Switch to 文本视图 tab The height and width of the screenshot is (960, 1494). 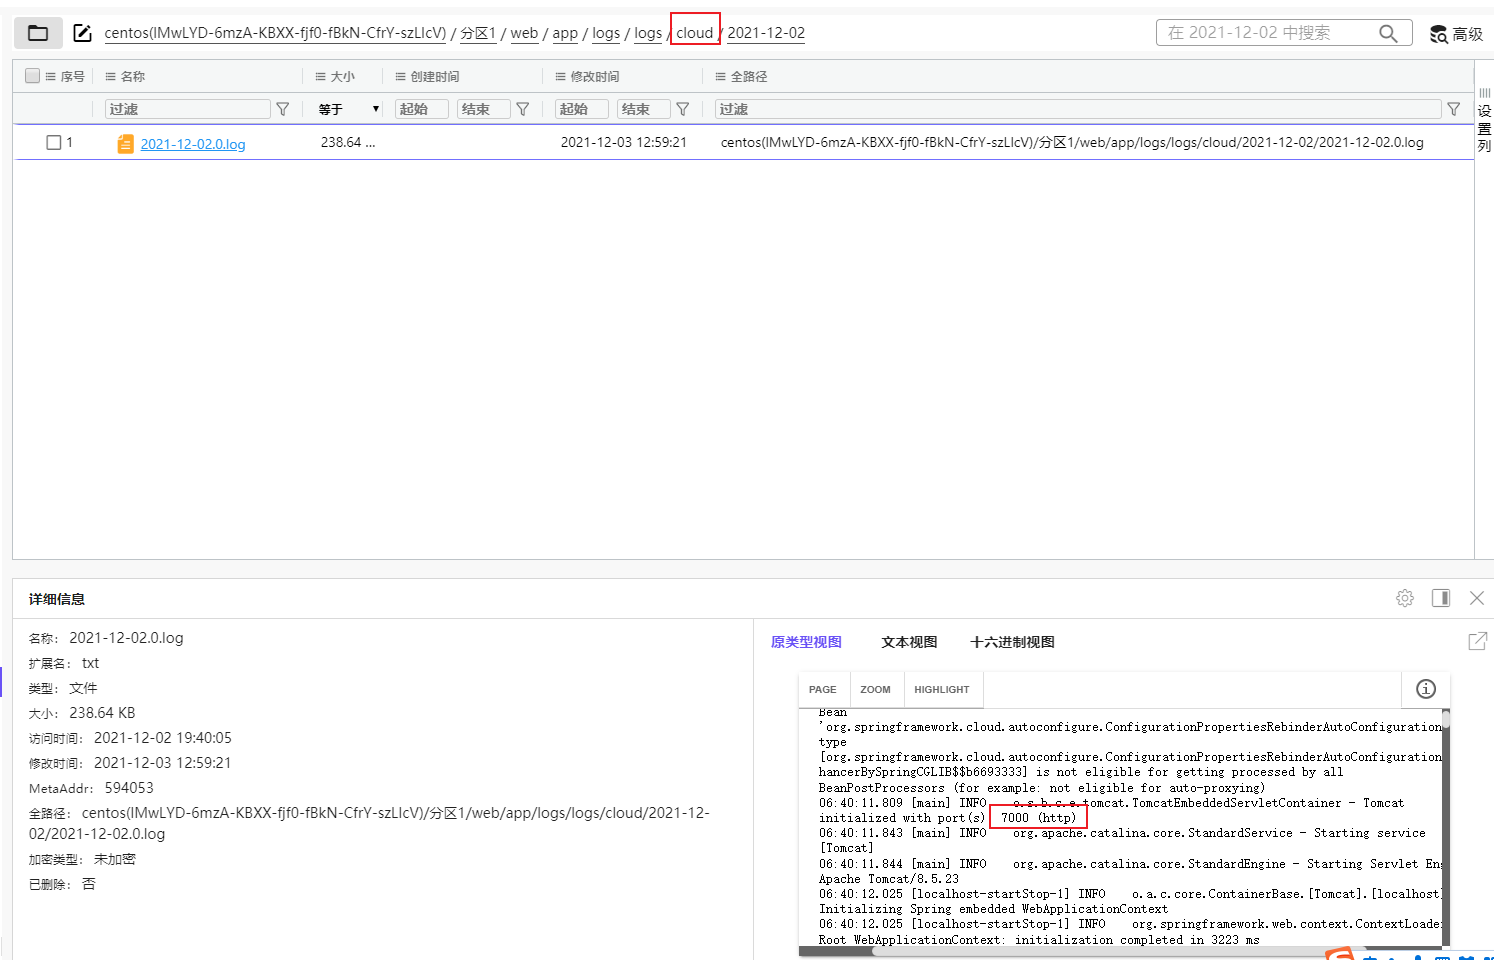pos(909,642)
